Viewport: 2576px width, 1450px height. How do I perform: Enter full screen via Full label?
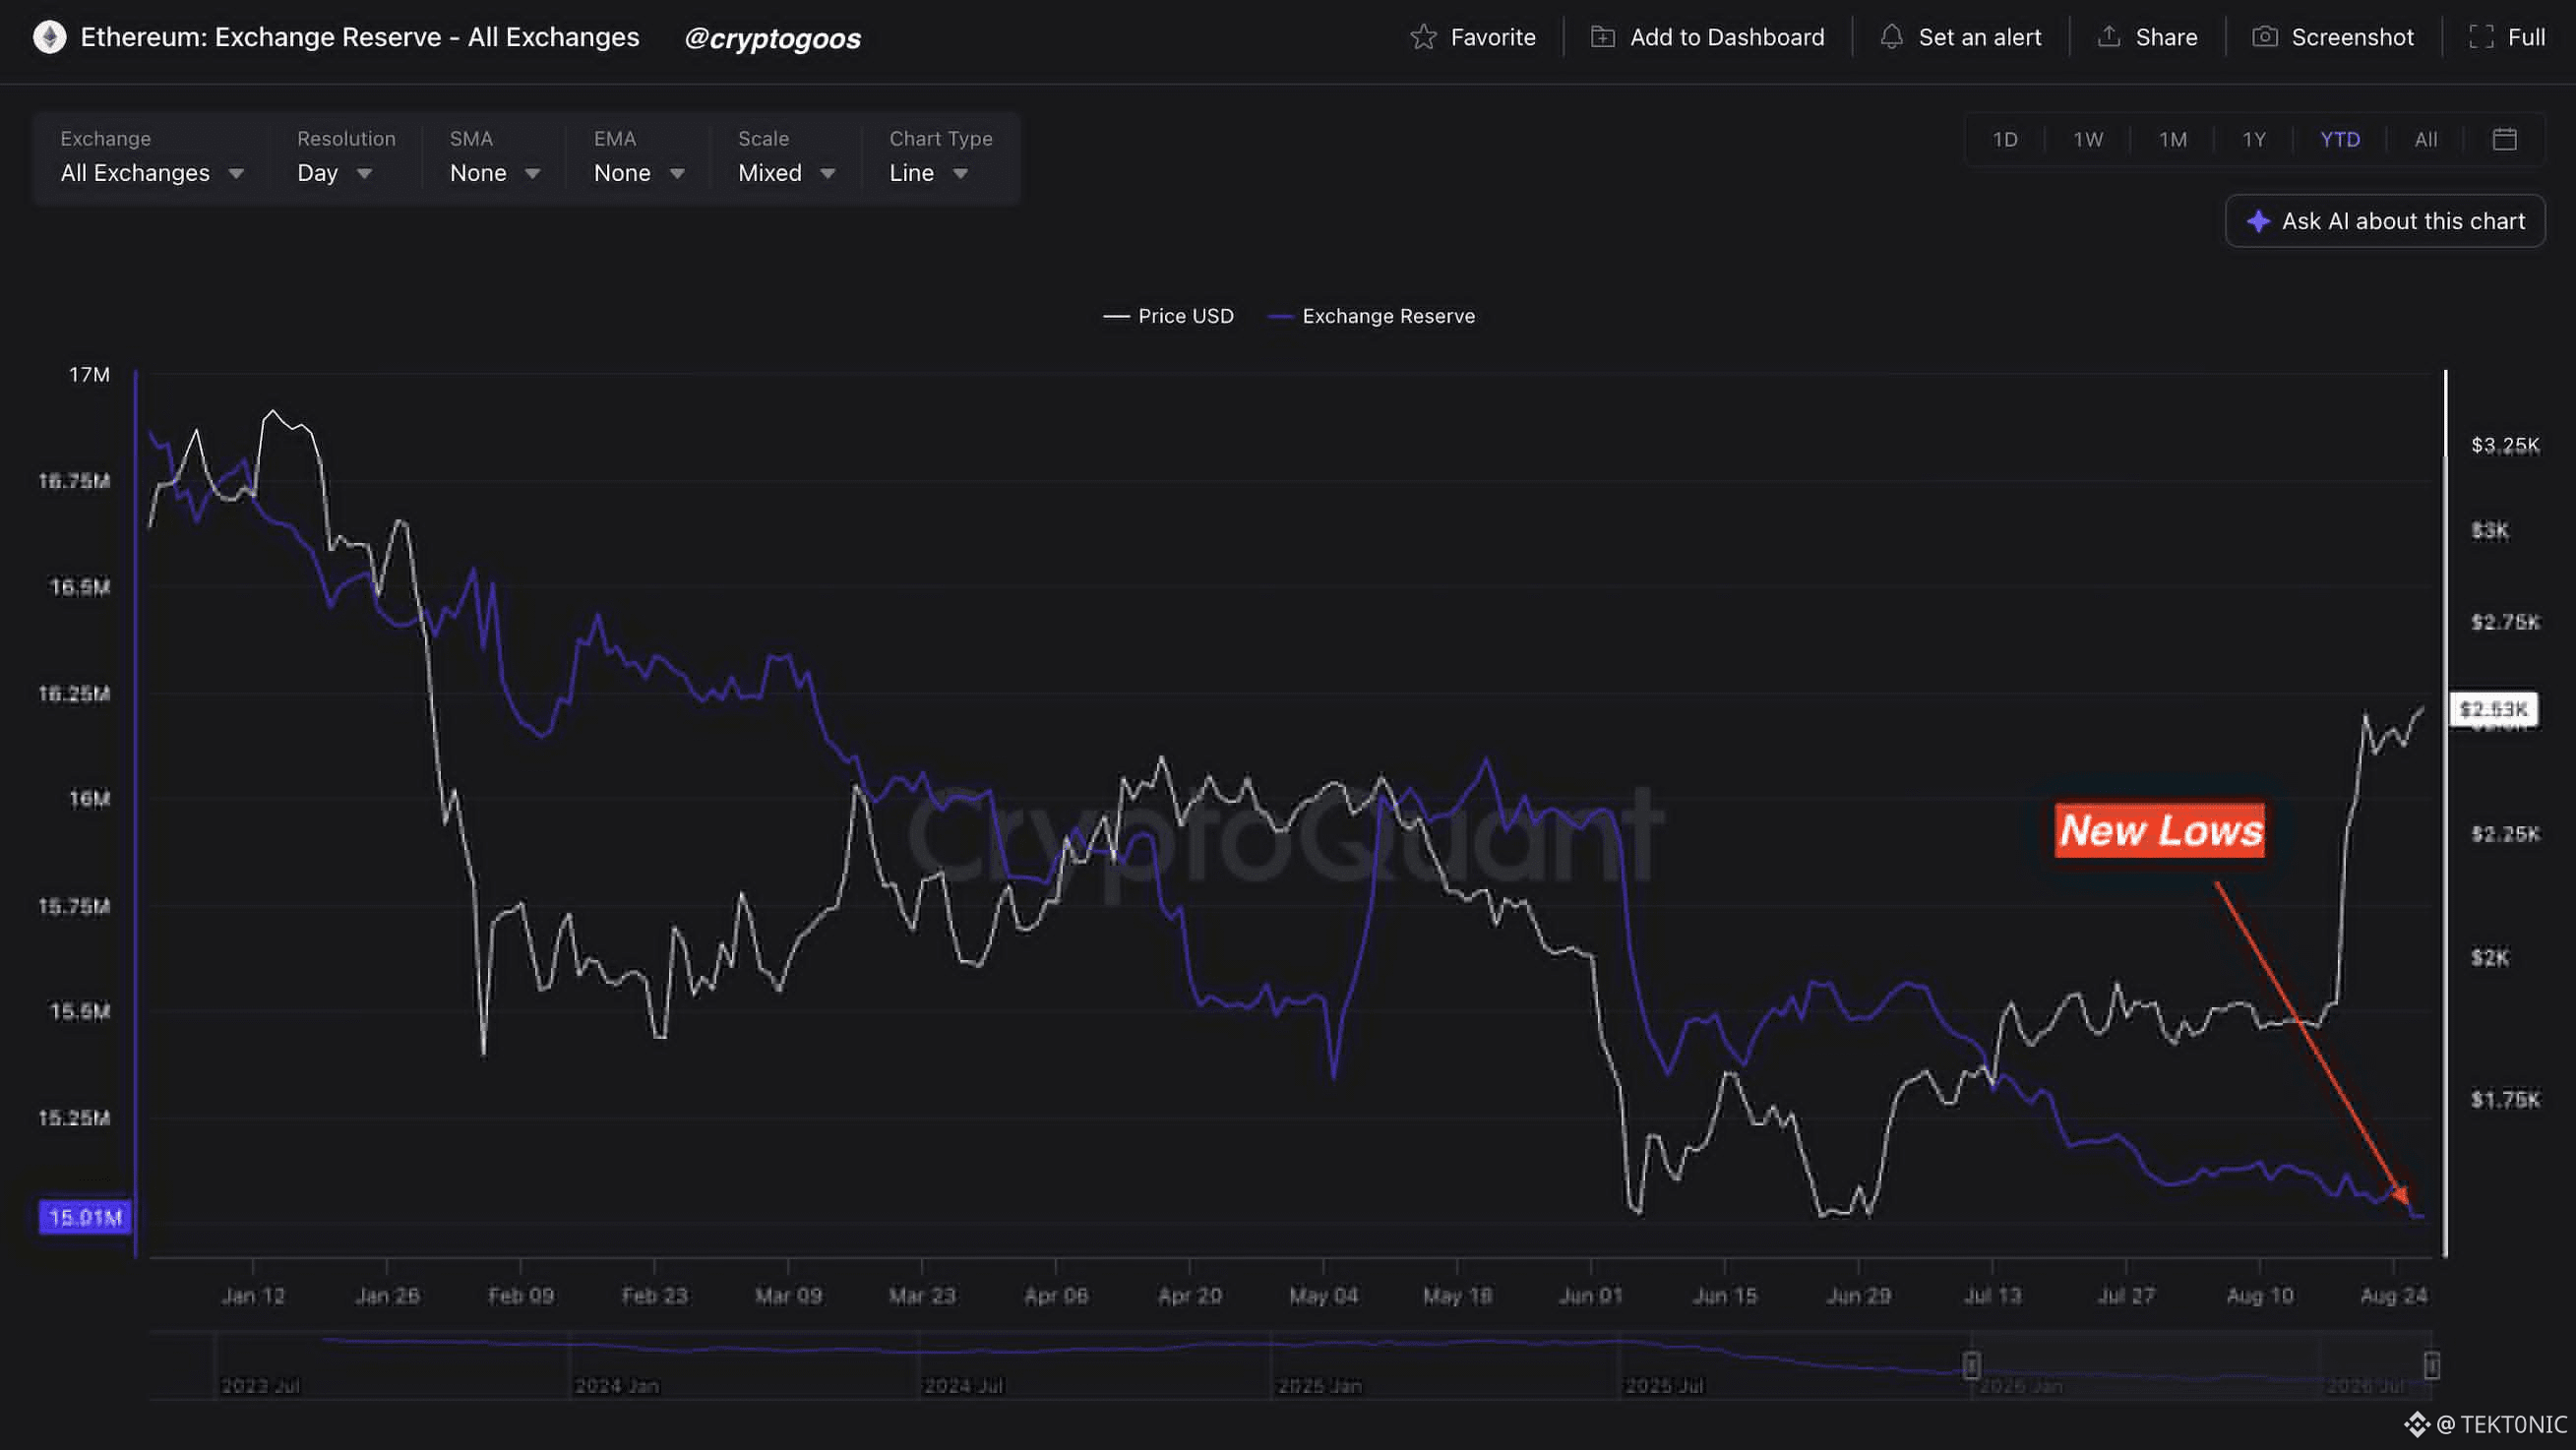click(2526, 37)
